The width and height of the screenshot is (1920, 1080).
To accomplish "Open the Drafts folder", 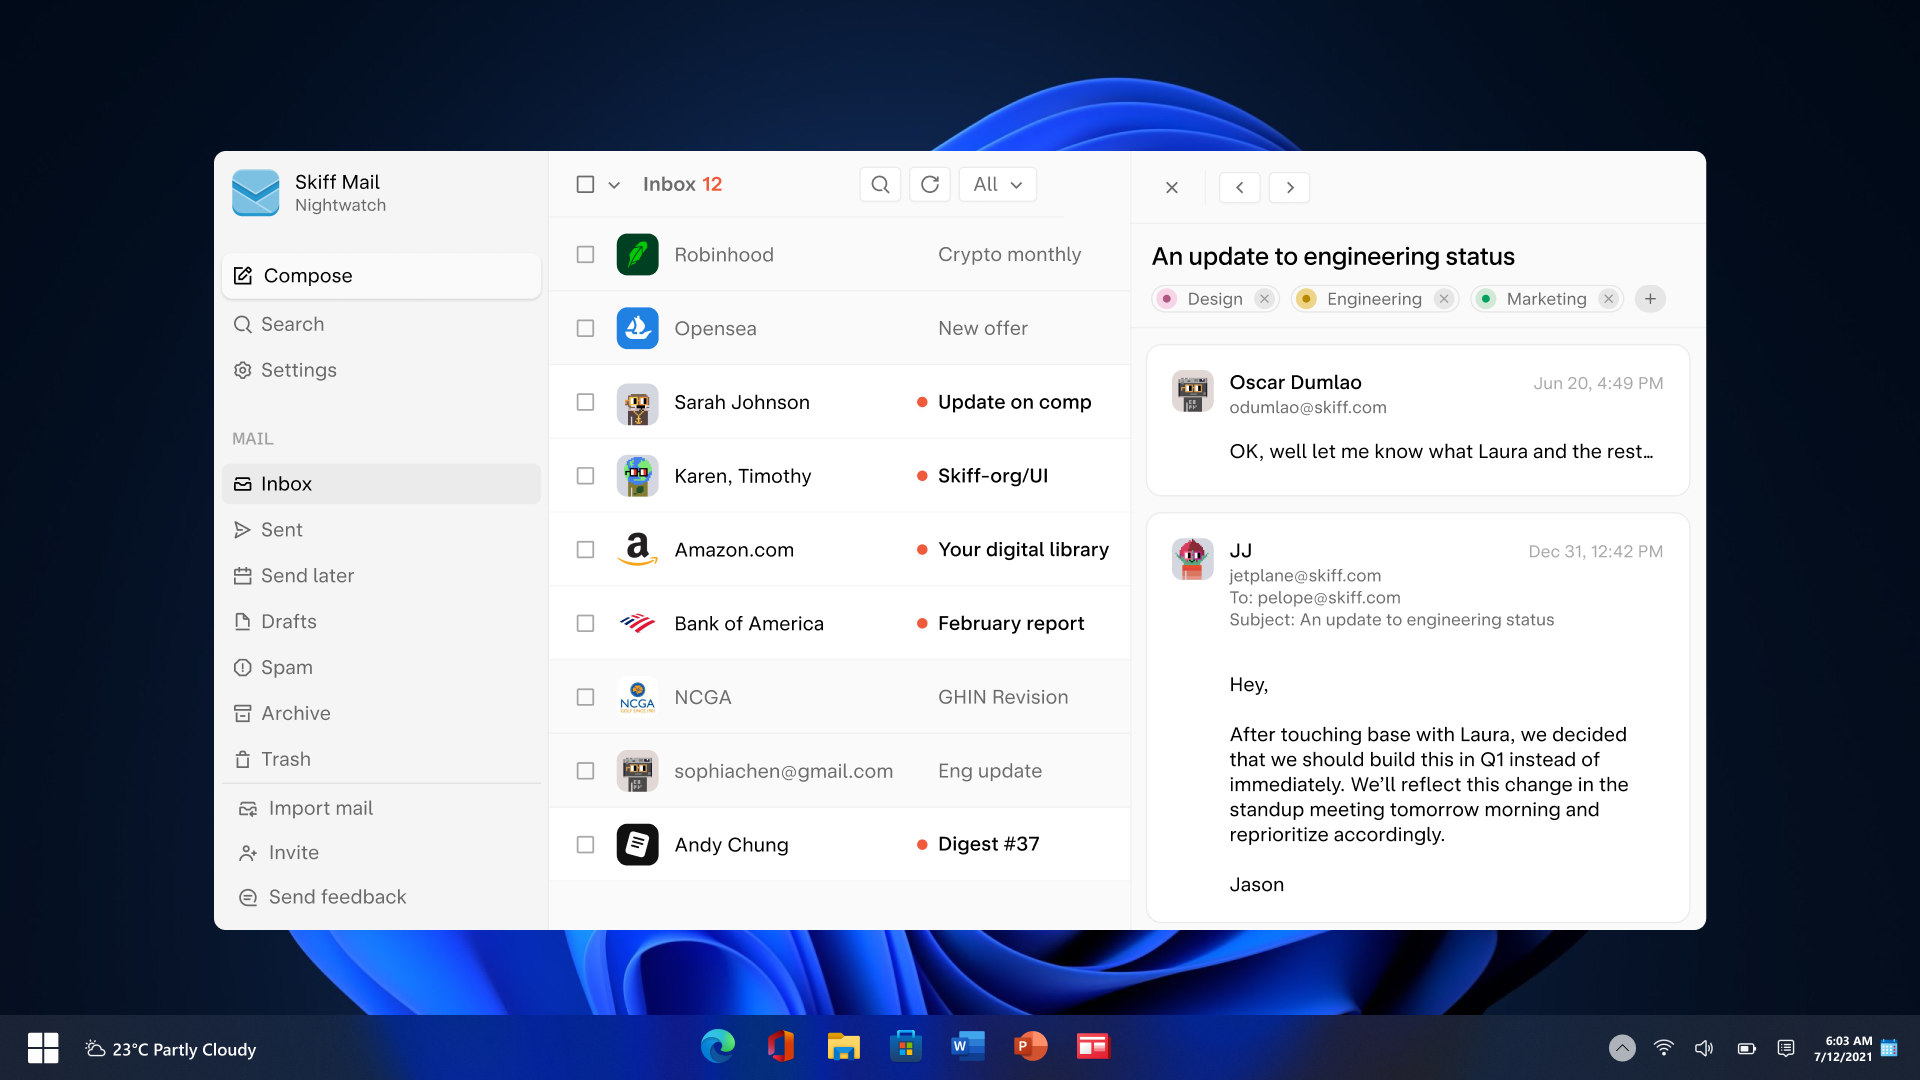I will [289, 620].
